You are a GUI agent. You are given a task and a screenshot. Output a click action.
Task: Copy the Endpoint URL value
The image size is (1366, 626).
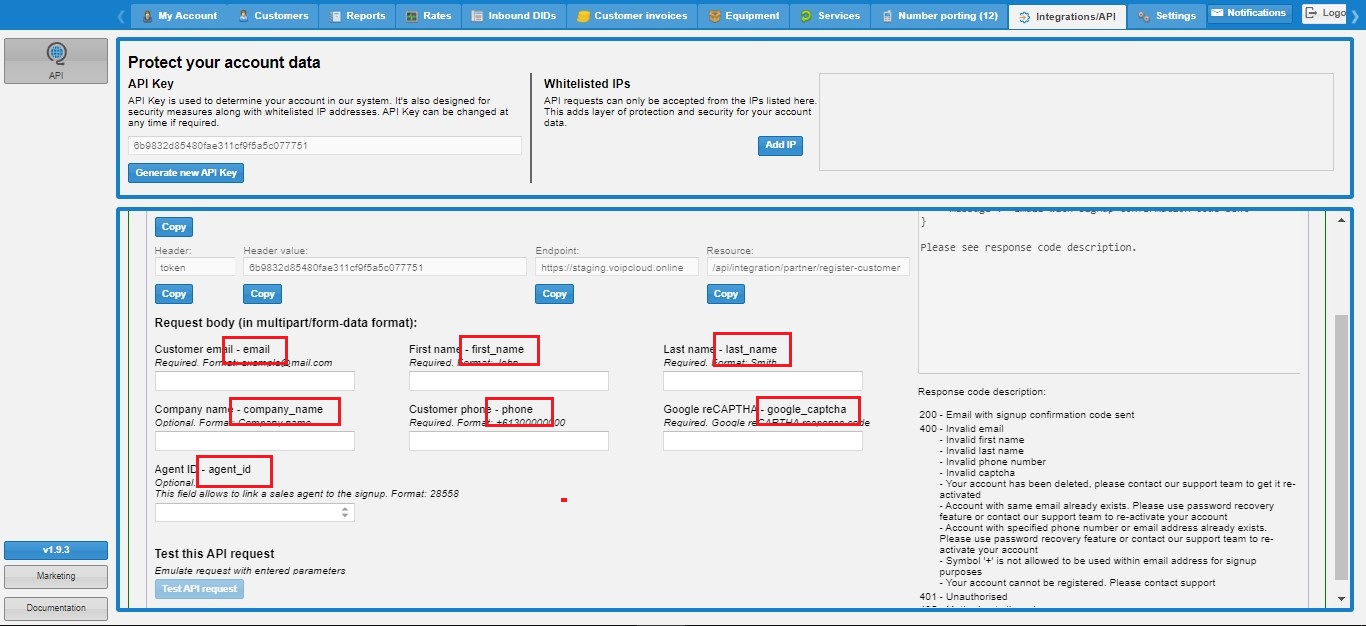click(554, 294)
